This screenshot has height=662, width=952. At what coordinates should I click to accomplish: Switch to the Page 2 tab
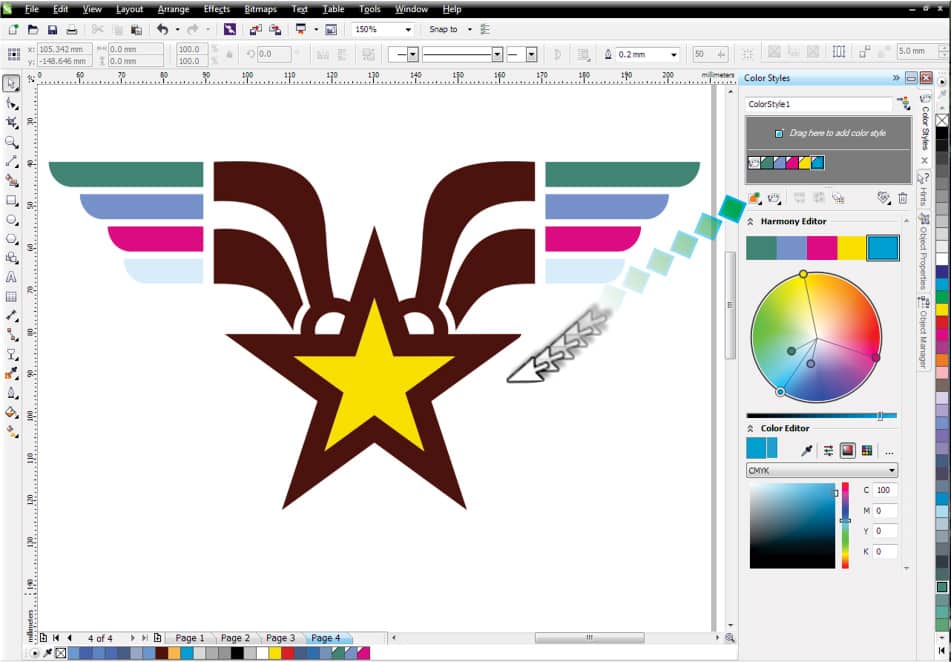tap(235, 638)
